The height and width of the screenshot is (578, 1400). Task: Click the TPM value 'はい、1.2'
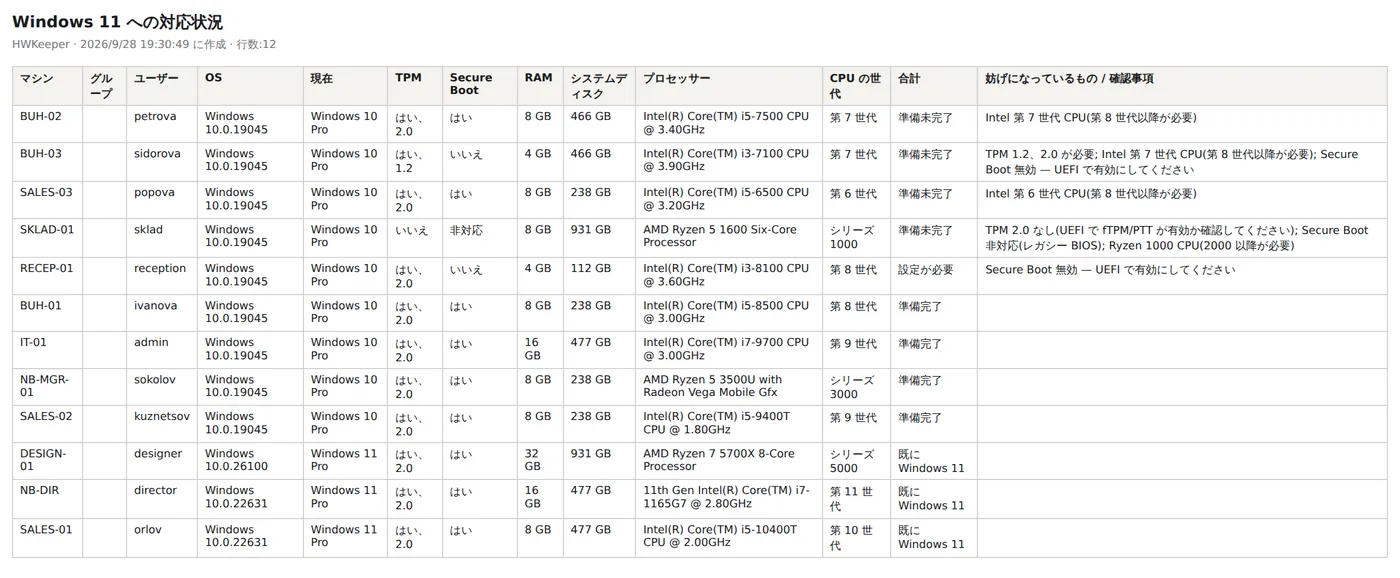(409, 161)
